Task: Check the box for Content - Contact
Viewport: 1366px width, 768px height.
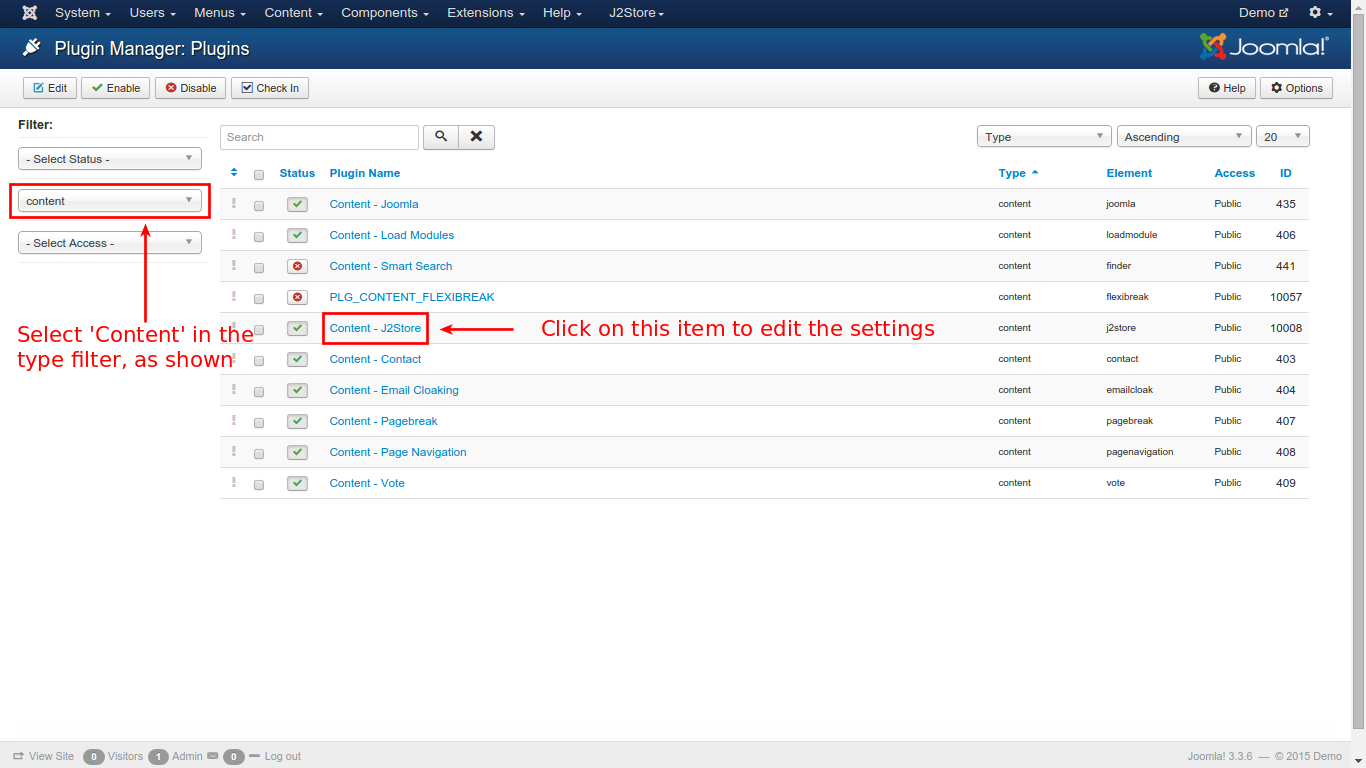Action: (x=259, y=360)
